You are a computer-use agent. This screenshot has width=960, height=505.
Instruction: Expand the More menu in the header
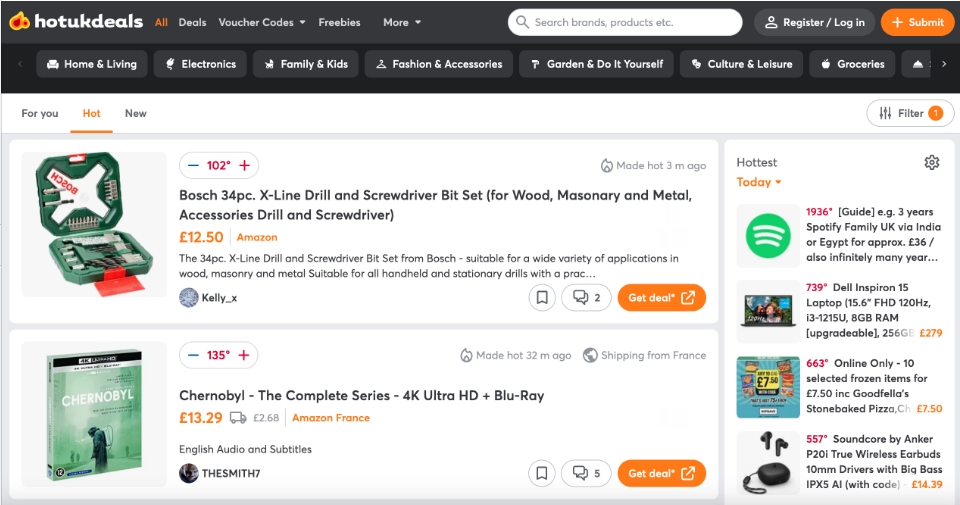tap(402, 22)
